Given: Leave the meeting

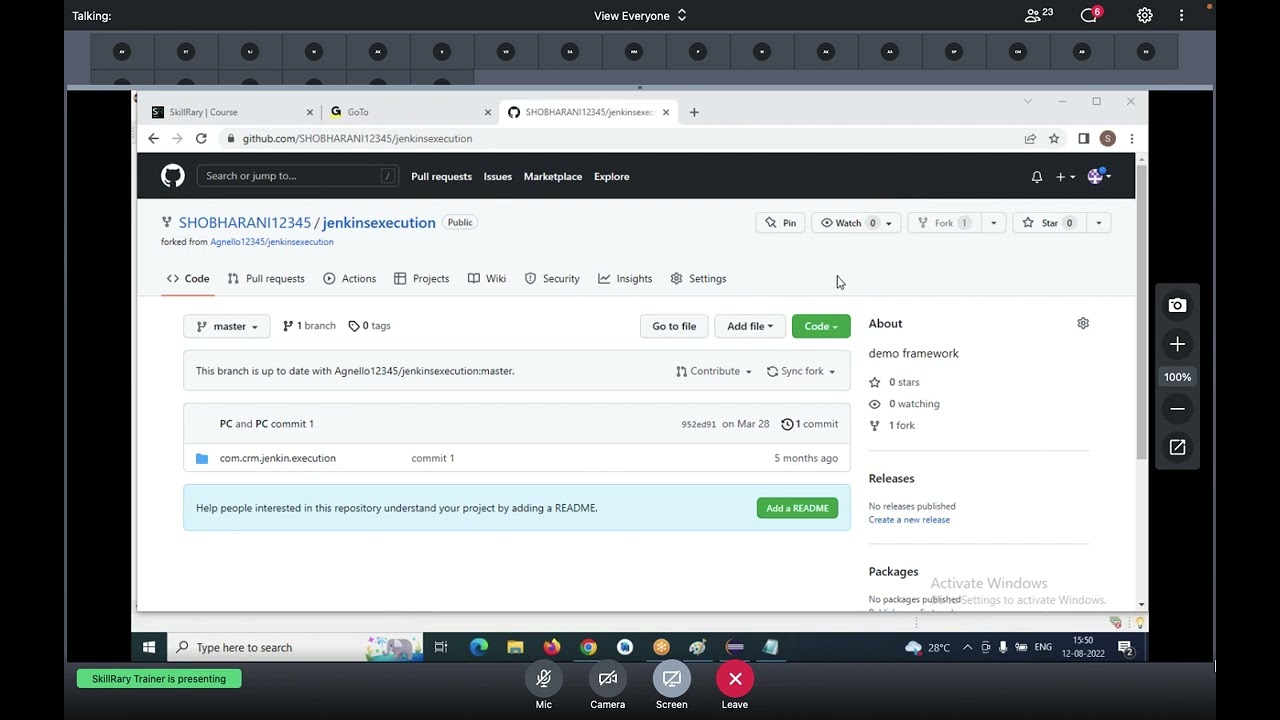Looking at the screenshot, I should [735, 679].
